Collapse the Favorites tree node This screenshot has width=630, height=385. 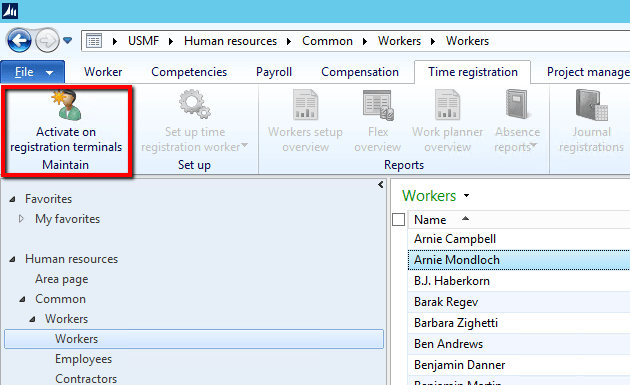tap(13, 199)
